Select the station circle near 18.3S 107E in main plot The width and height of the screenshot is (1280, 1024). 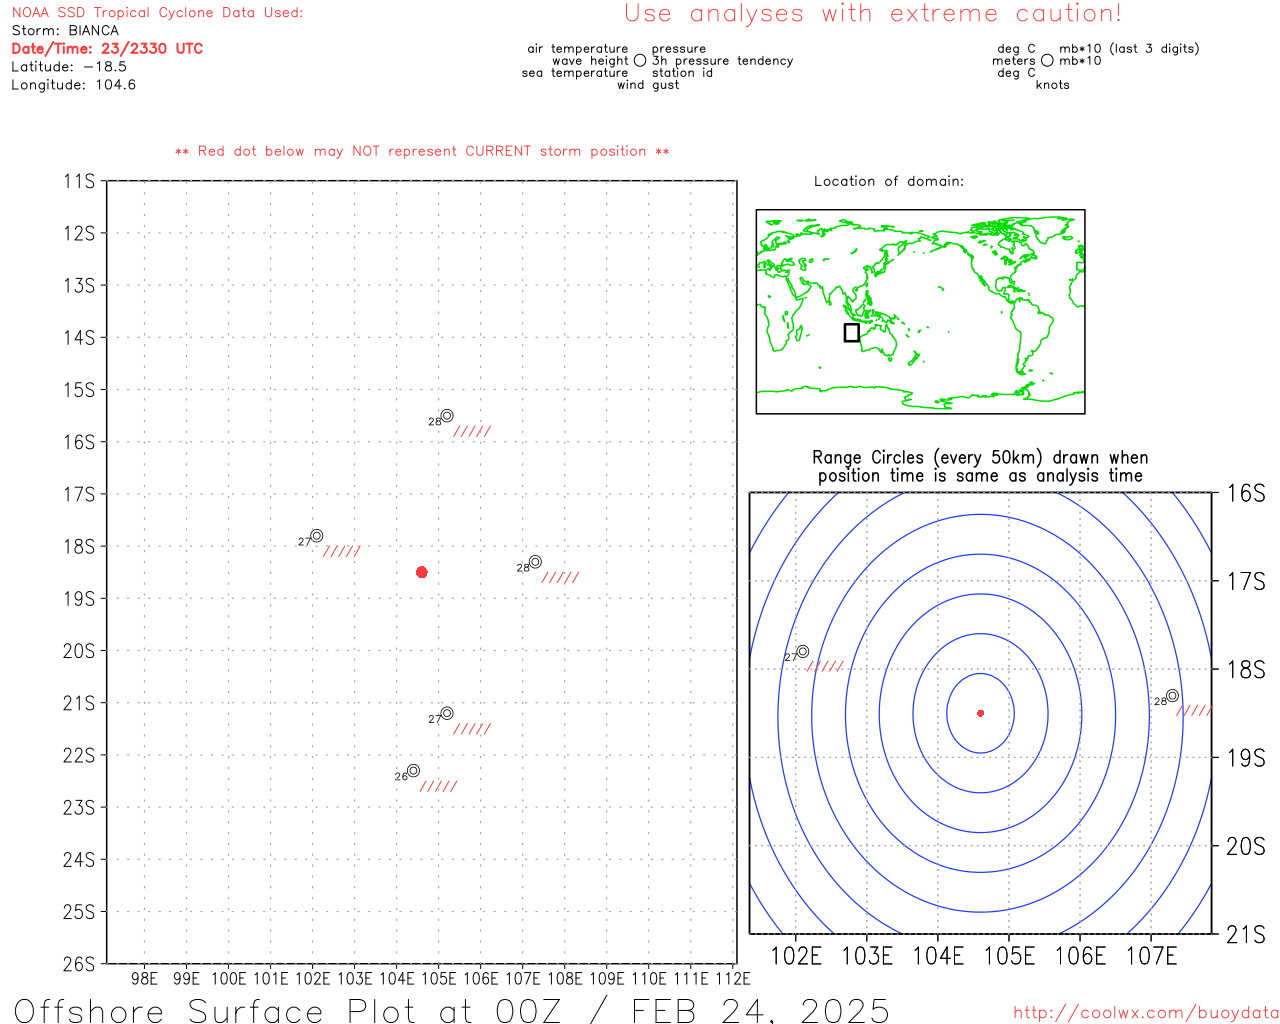click(x=535, y=562)
